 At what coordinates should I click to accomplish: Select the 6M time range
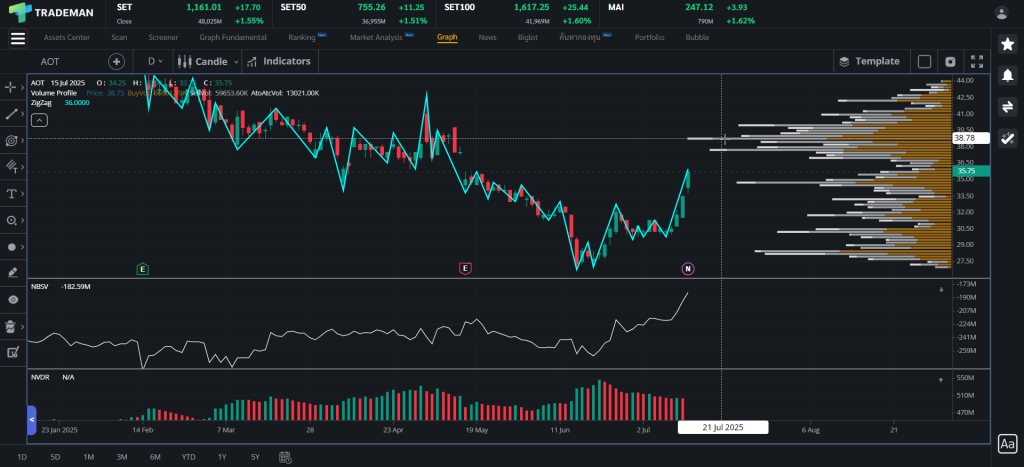click(155, 457)
